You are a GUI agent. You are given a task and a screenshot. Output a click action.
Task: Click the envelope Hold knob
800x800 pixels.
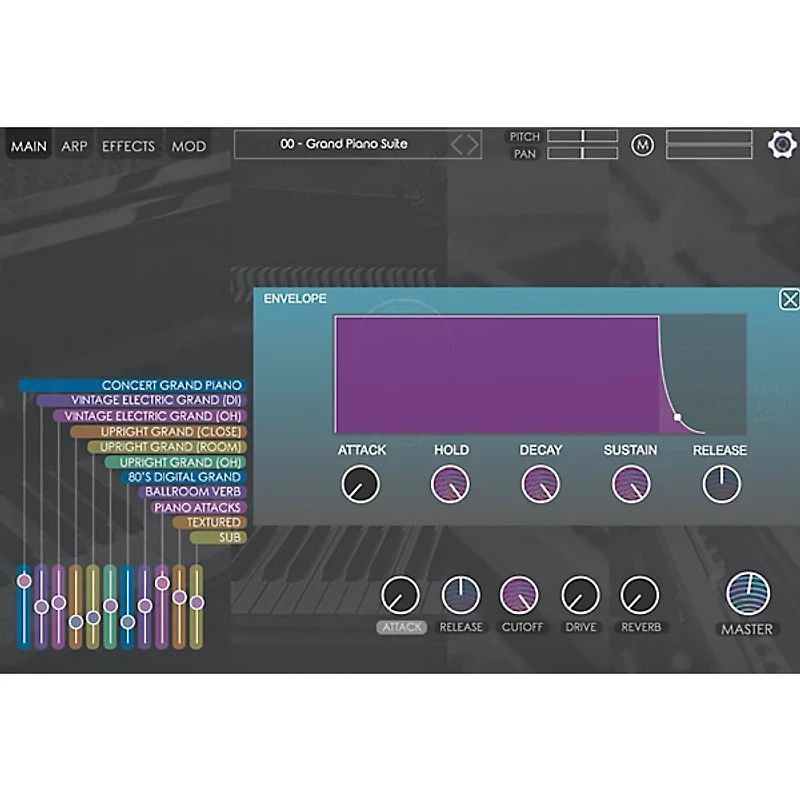point(451,486)
